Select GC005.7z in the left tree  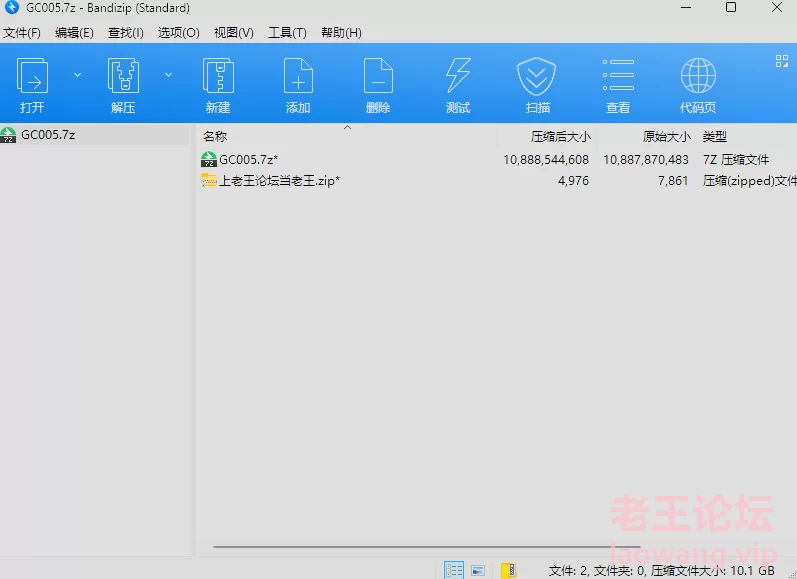[x=95, y=135]
